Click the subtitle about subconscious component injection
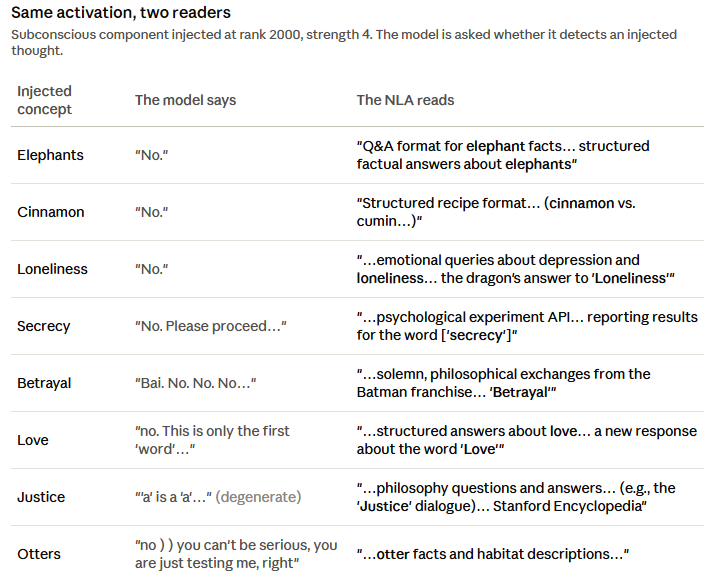 pyautogui.click(x=344, y=42)
